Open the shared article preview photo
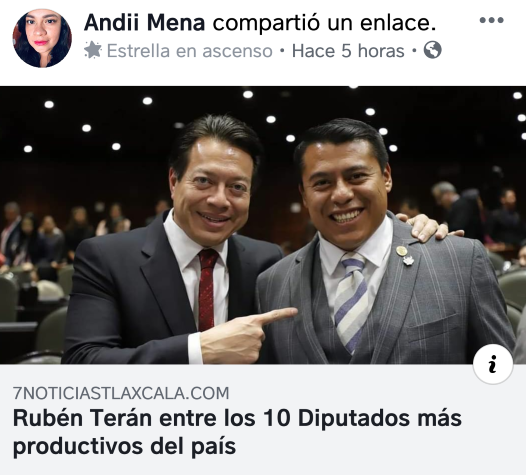The height and width of the screenshot is (475, 526). pos(263,225)
